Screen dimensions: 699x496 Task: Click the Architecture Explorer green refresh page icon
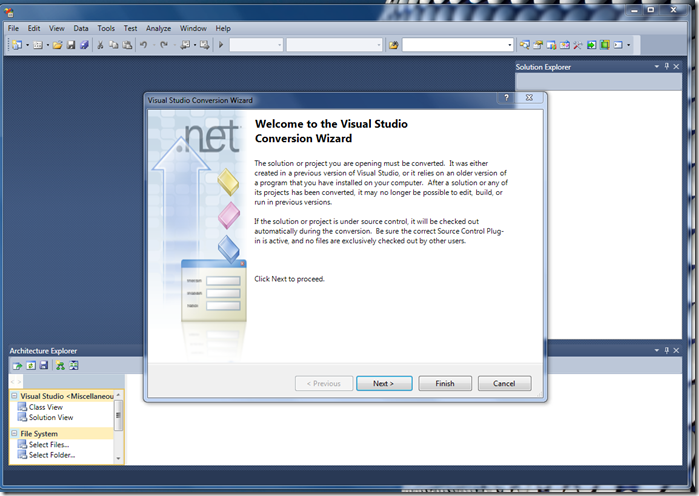(x=31, y=366)
